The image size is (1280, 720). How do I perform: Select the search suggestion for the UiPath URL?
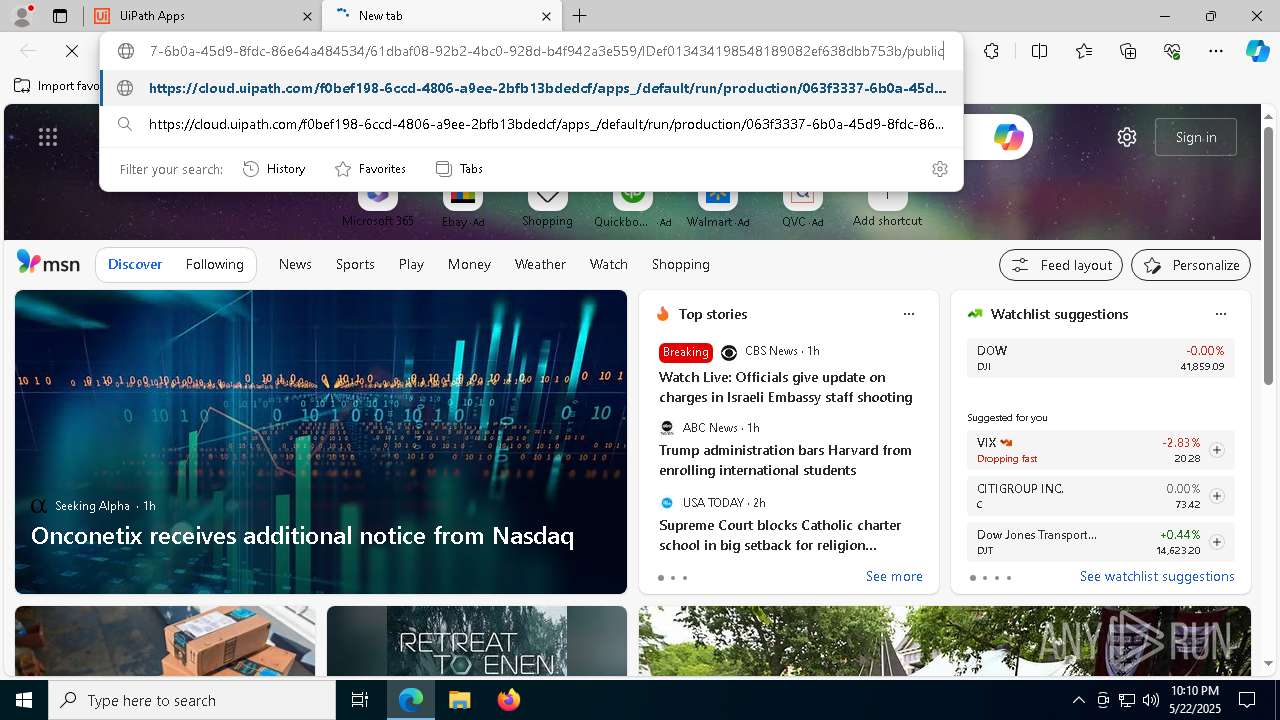click(531, 124)
